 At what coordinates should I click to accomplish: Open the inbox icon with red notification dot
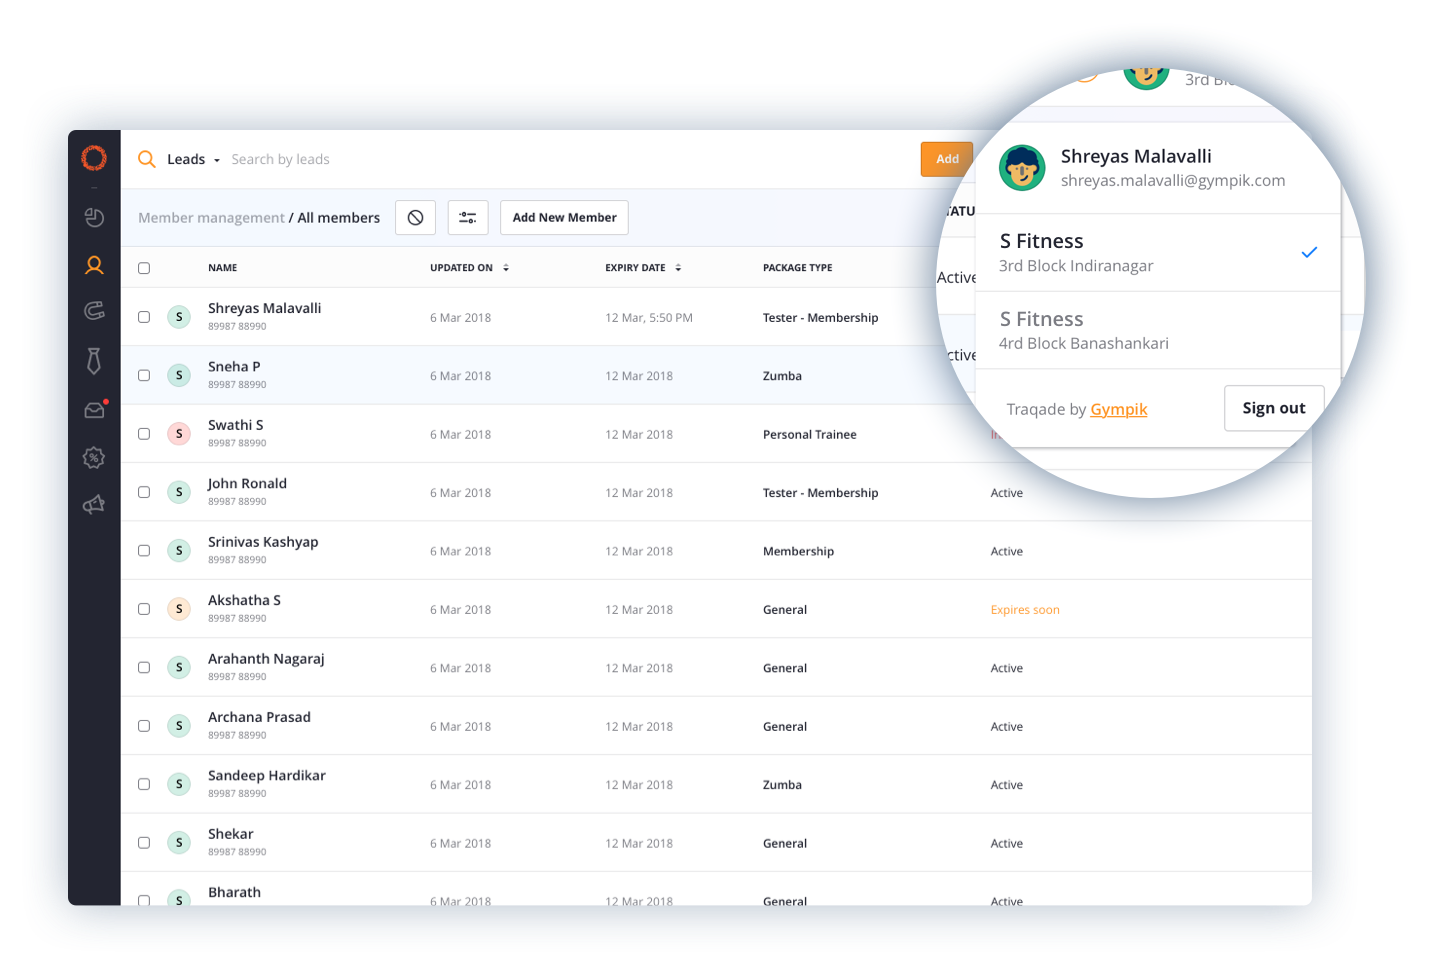pyautogui.click(x=94, y=410)
